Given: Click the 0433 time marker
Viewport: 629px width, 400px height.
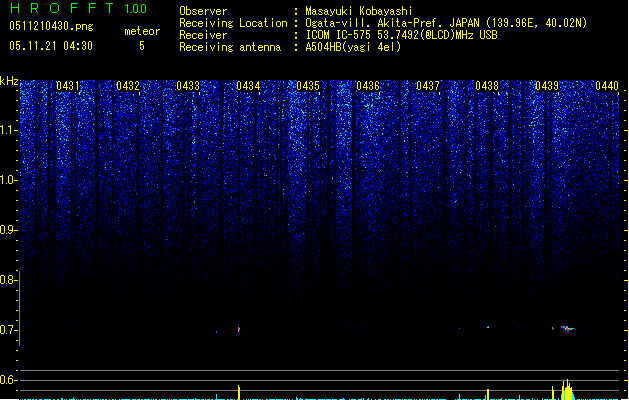Looking at the screenshot, I should (x=188, y=86).
